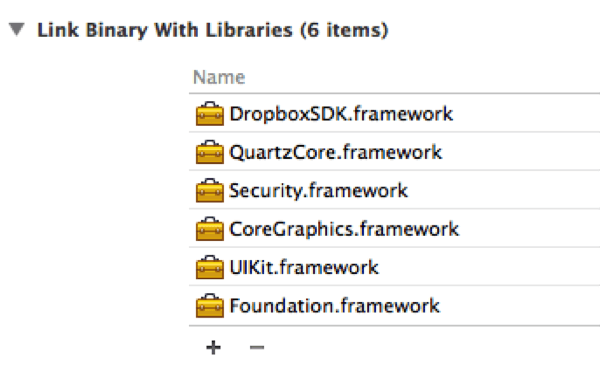Select the QuartzCore.framework row

pos(395,152)
